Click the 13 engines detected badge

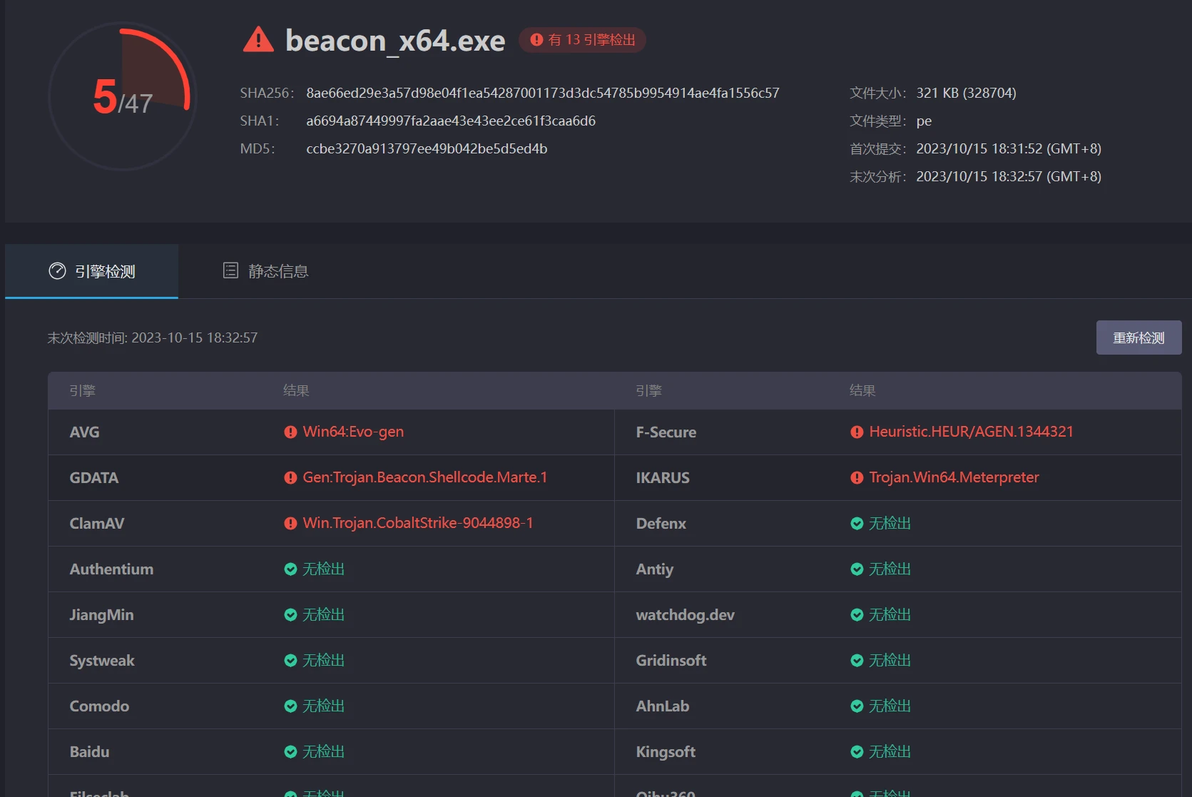click(582, 40)
